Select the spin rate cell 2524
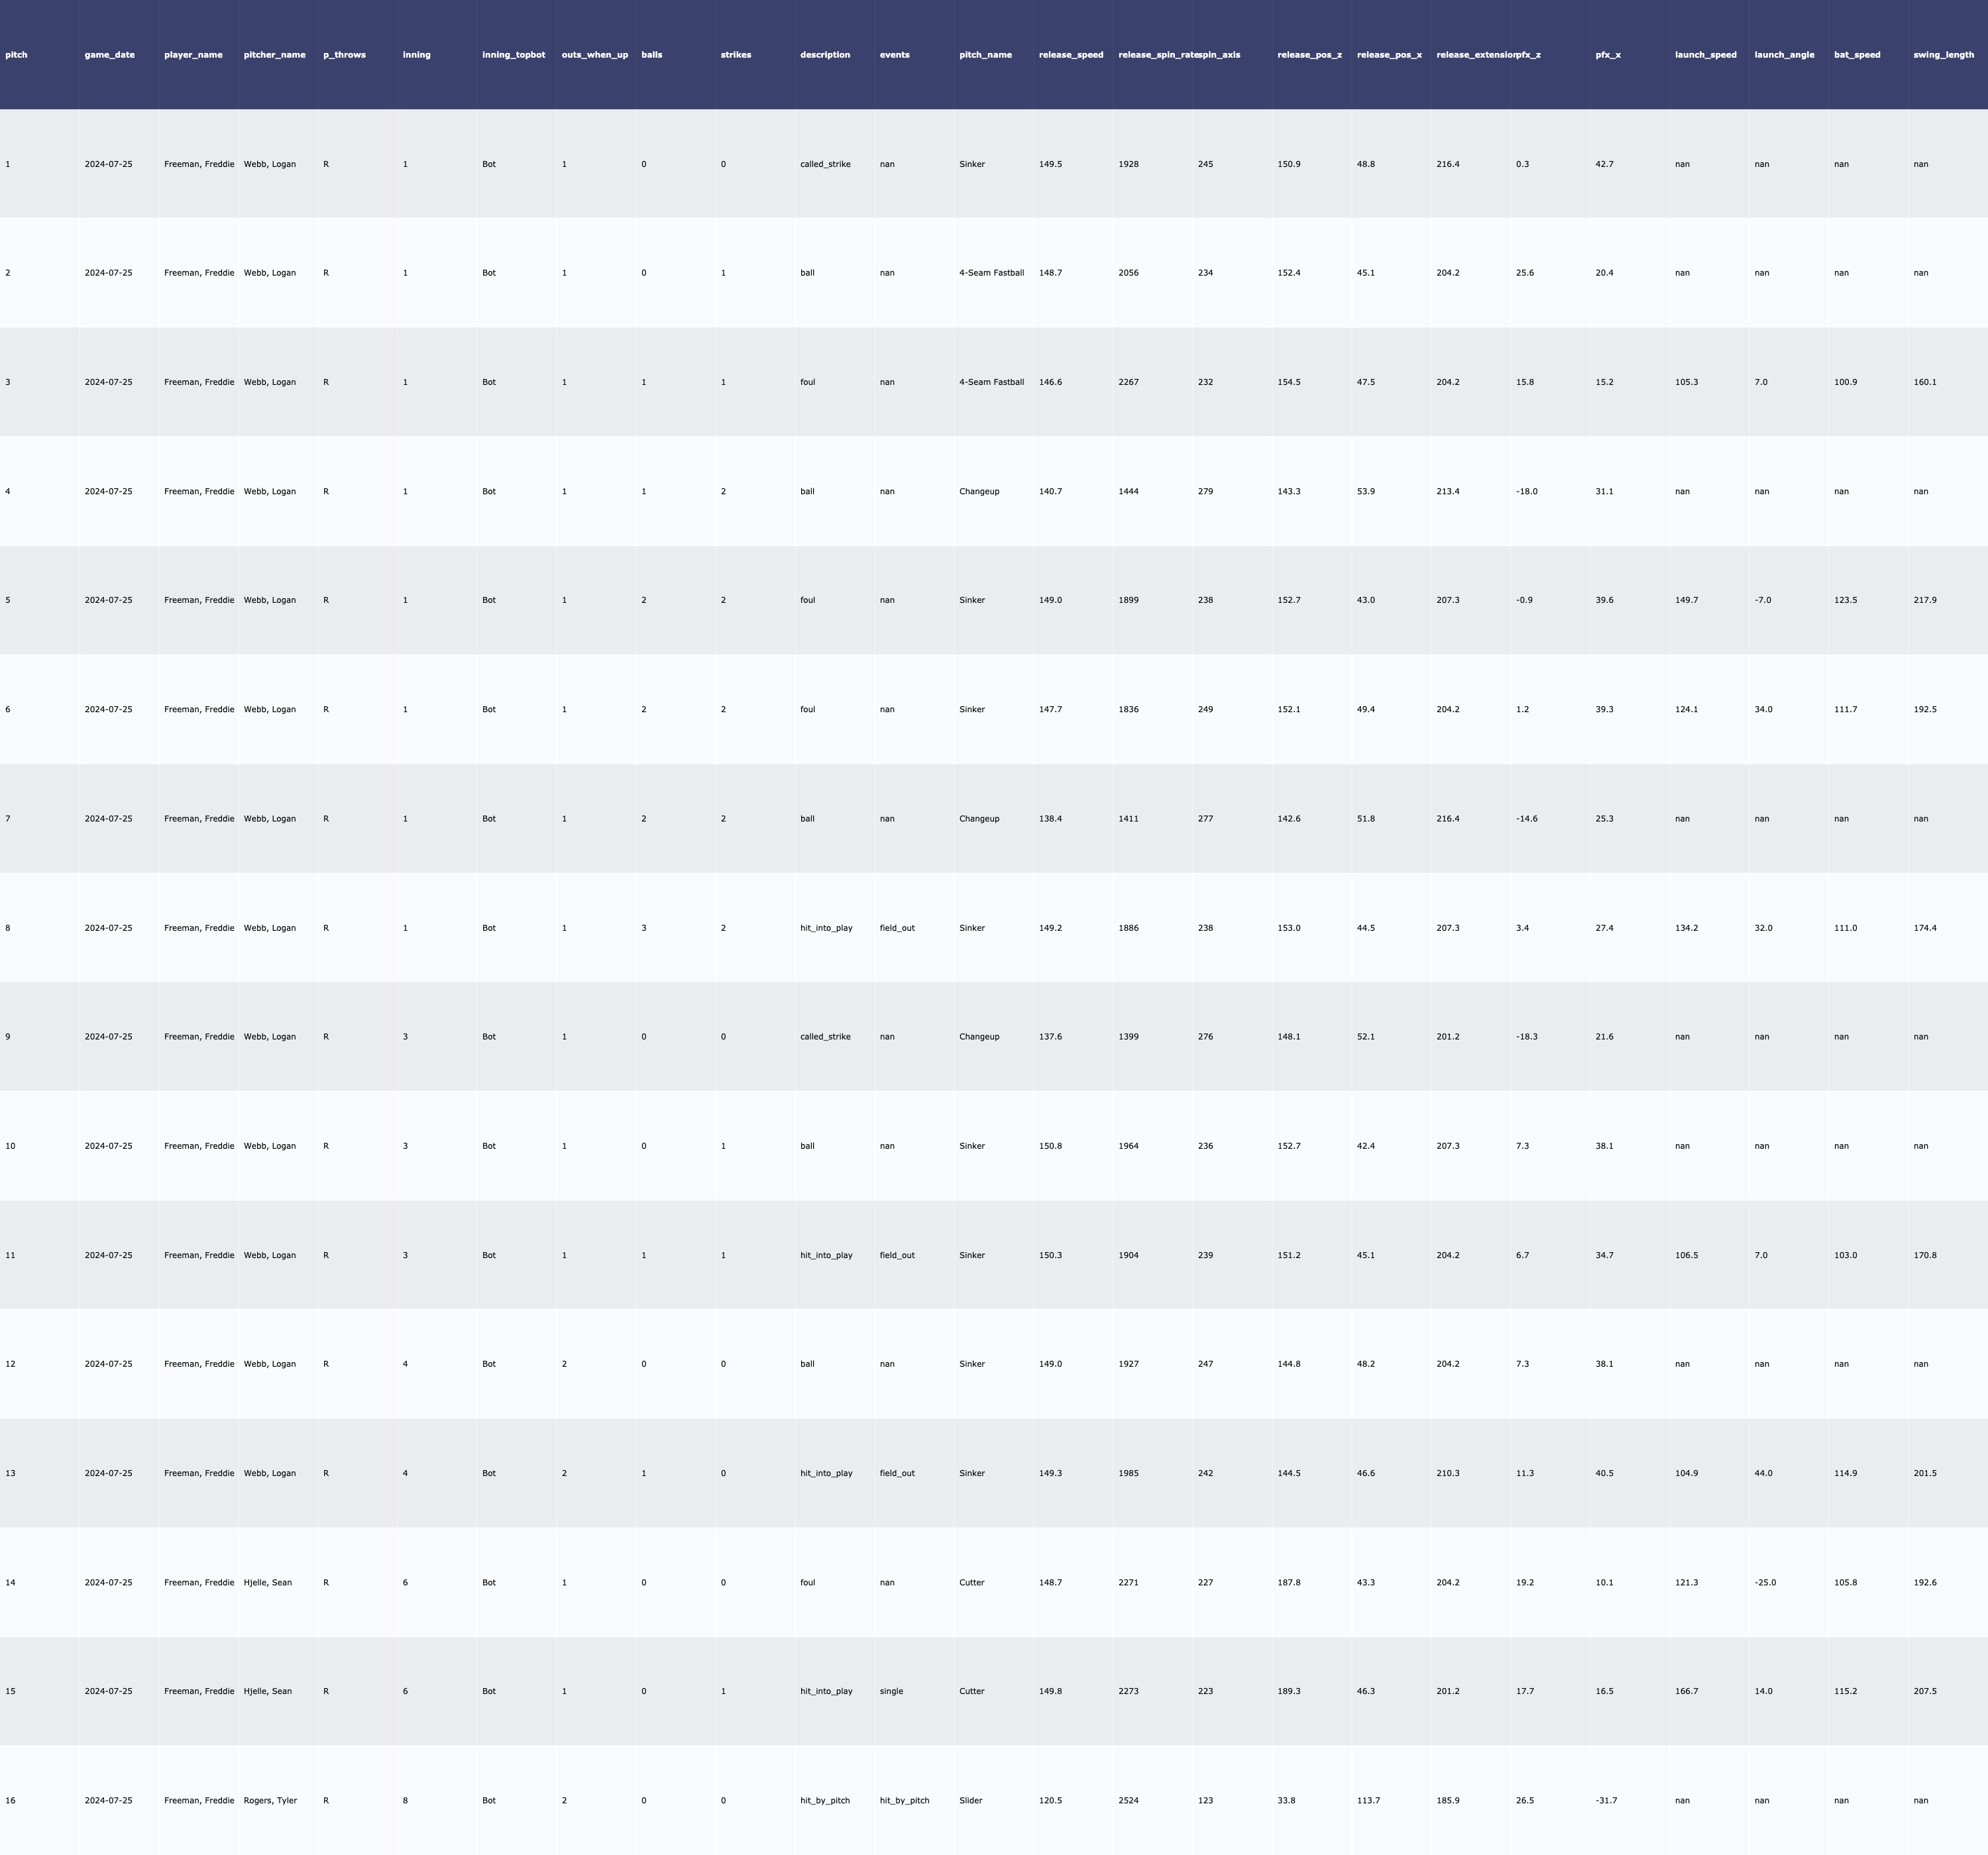Viewport: 1988px width, 1855px height. (x=1128, y=1800)
